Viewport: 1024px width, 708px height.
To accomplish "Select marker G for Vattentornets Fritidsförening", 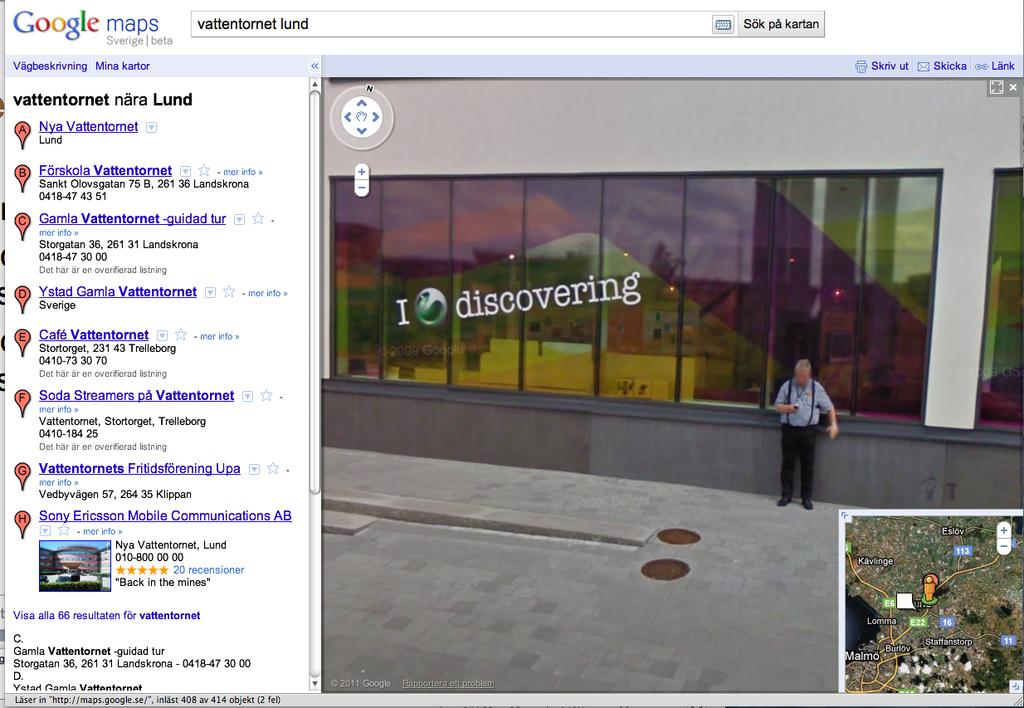I will pos(22,475).
